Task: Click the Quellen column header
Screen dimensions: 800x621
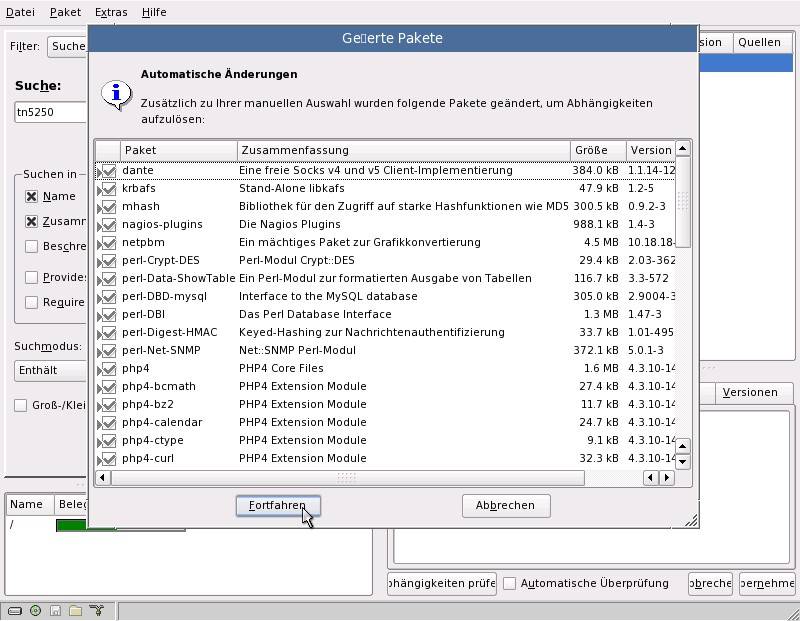Action: point(763,42)
